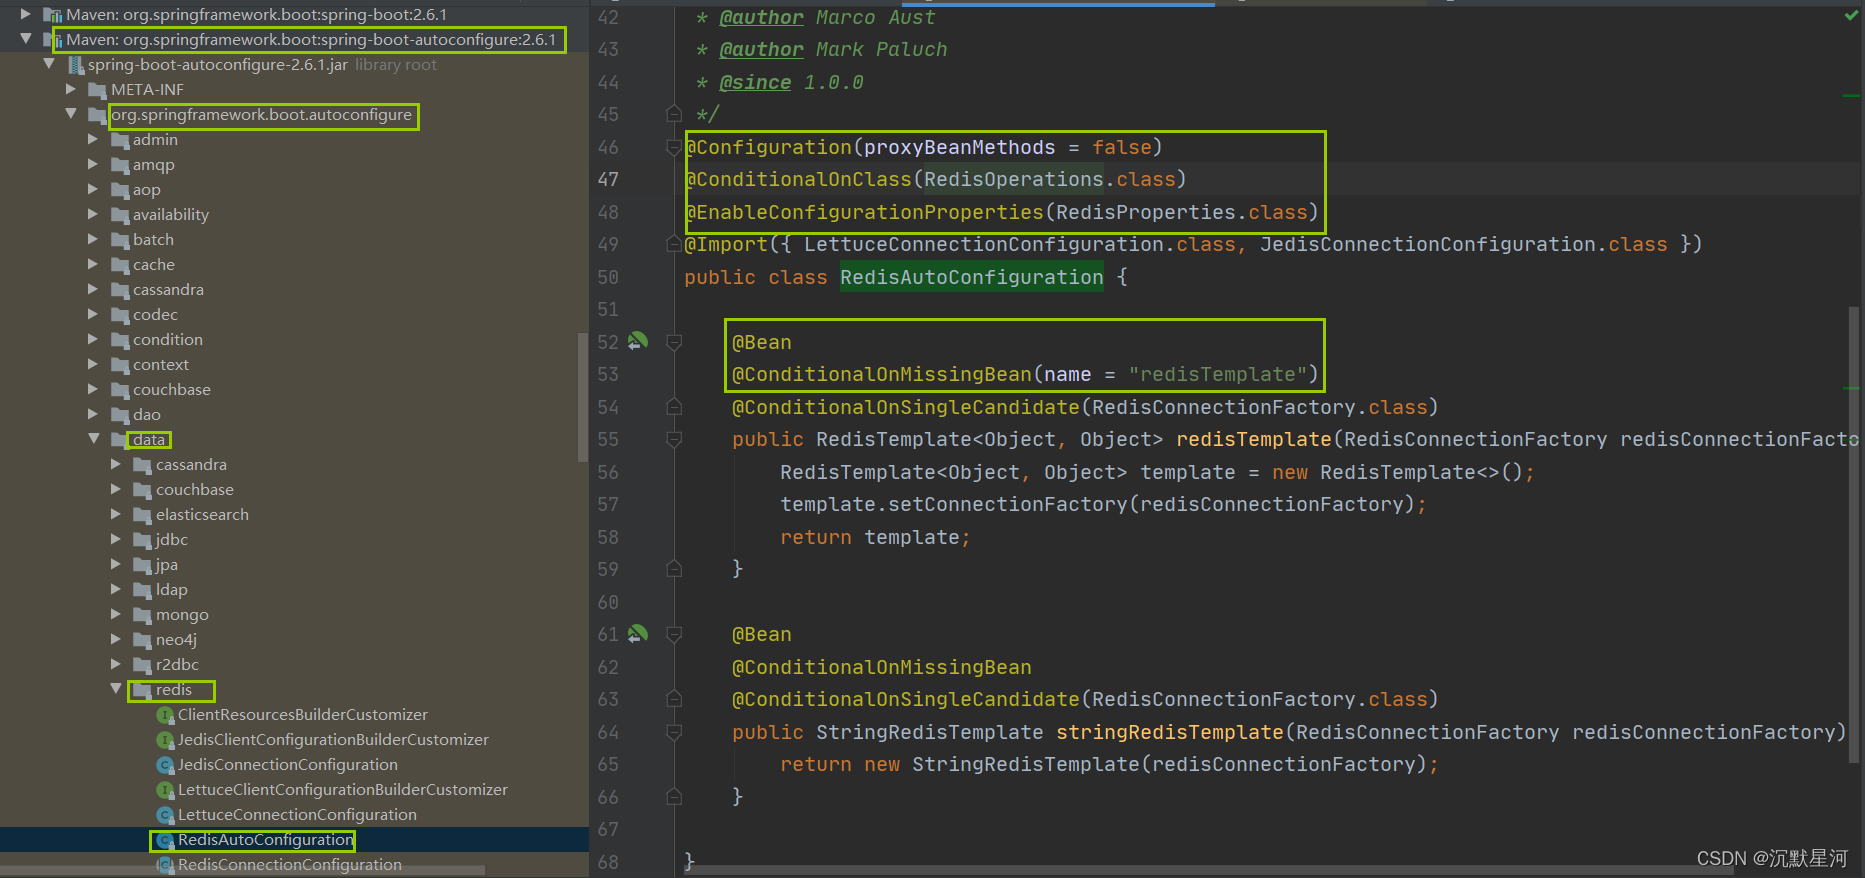This screenshot has height=878, width=1865.
Task: Expand the admin package node
Action: [x=93, y=140]
